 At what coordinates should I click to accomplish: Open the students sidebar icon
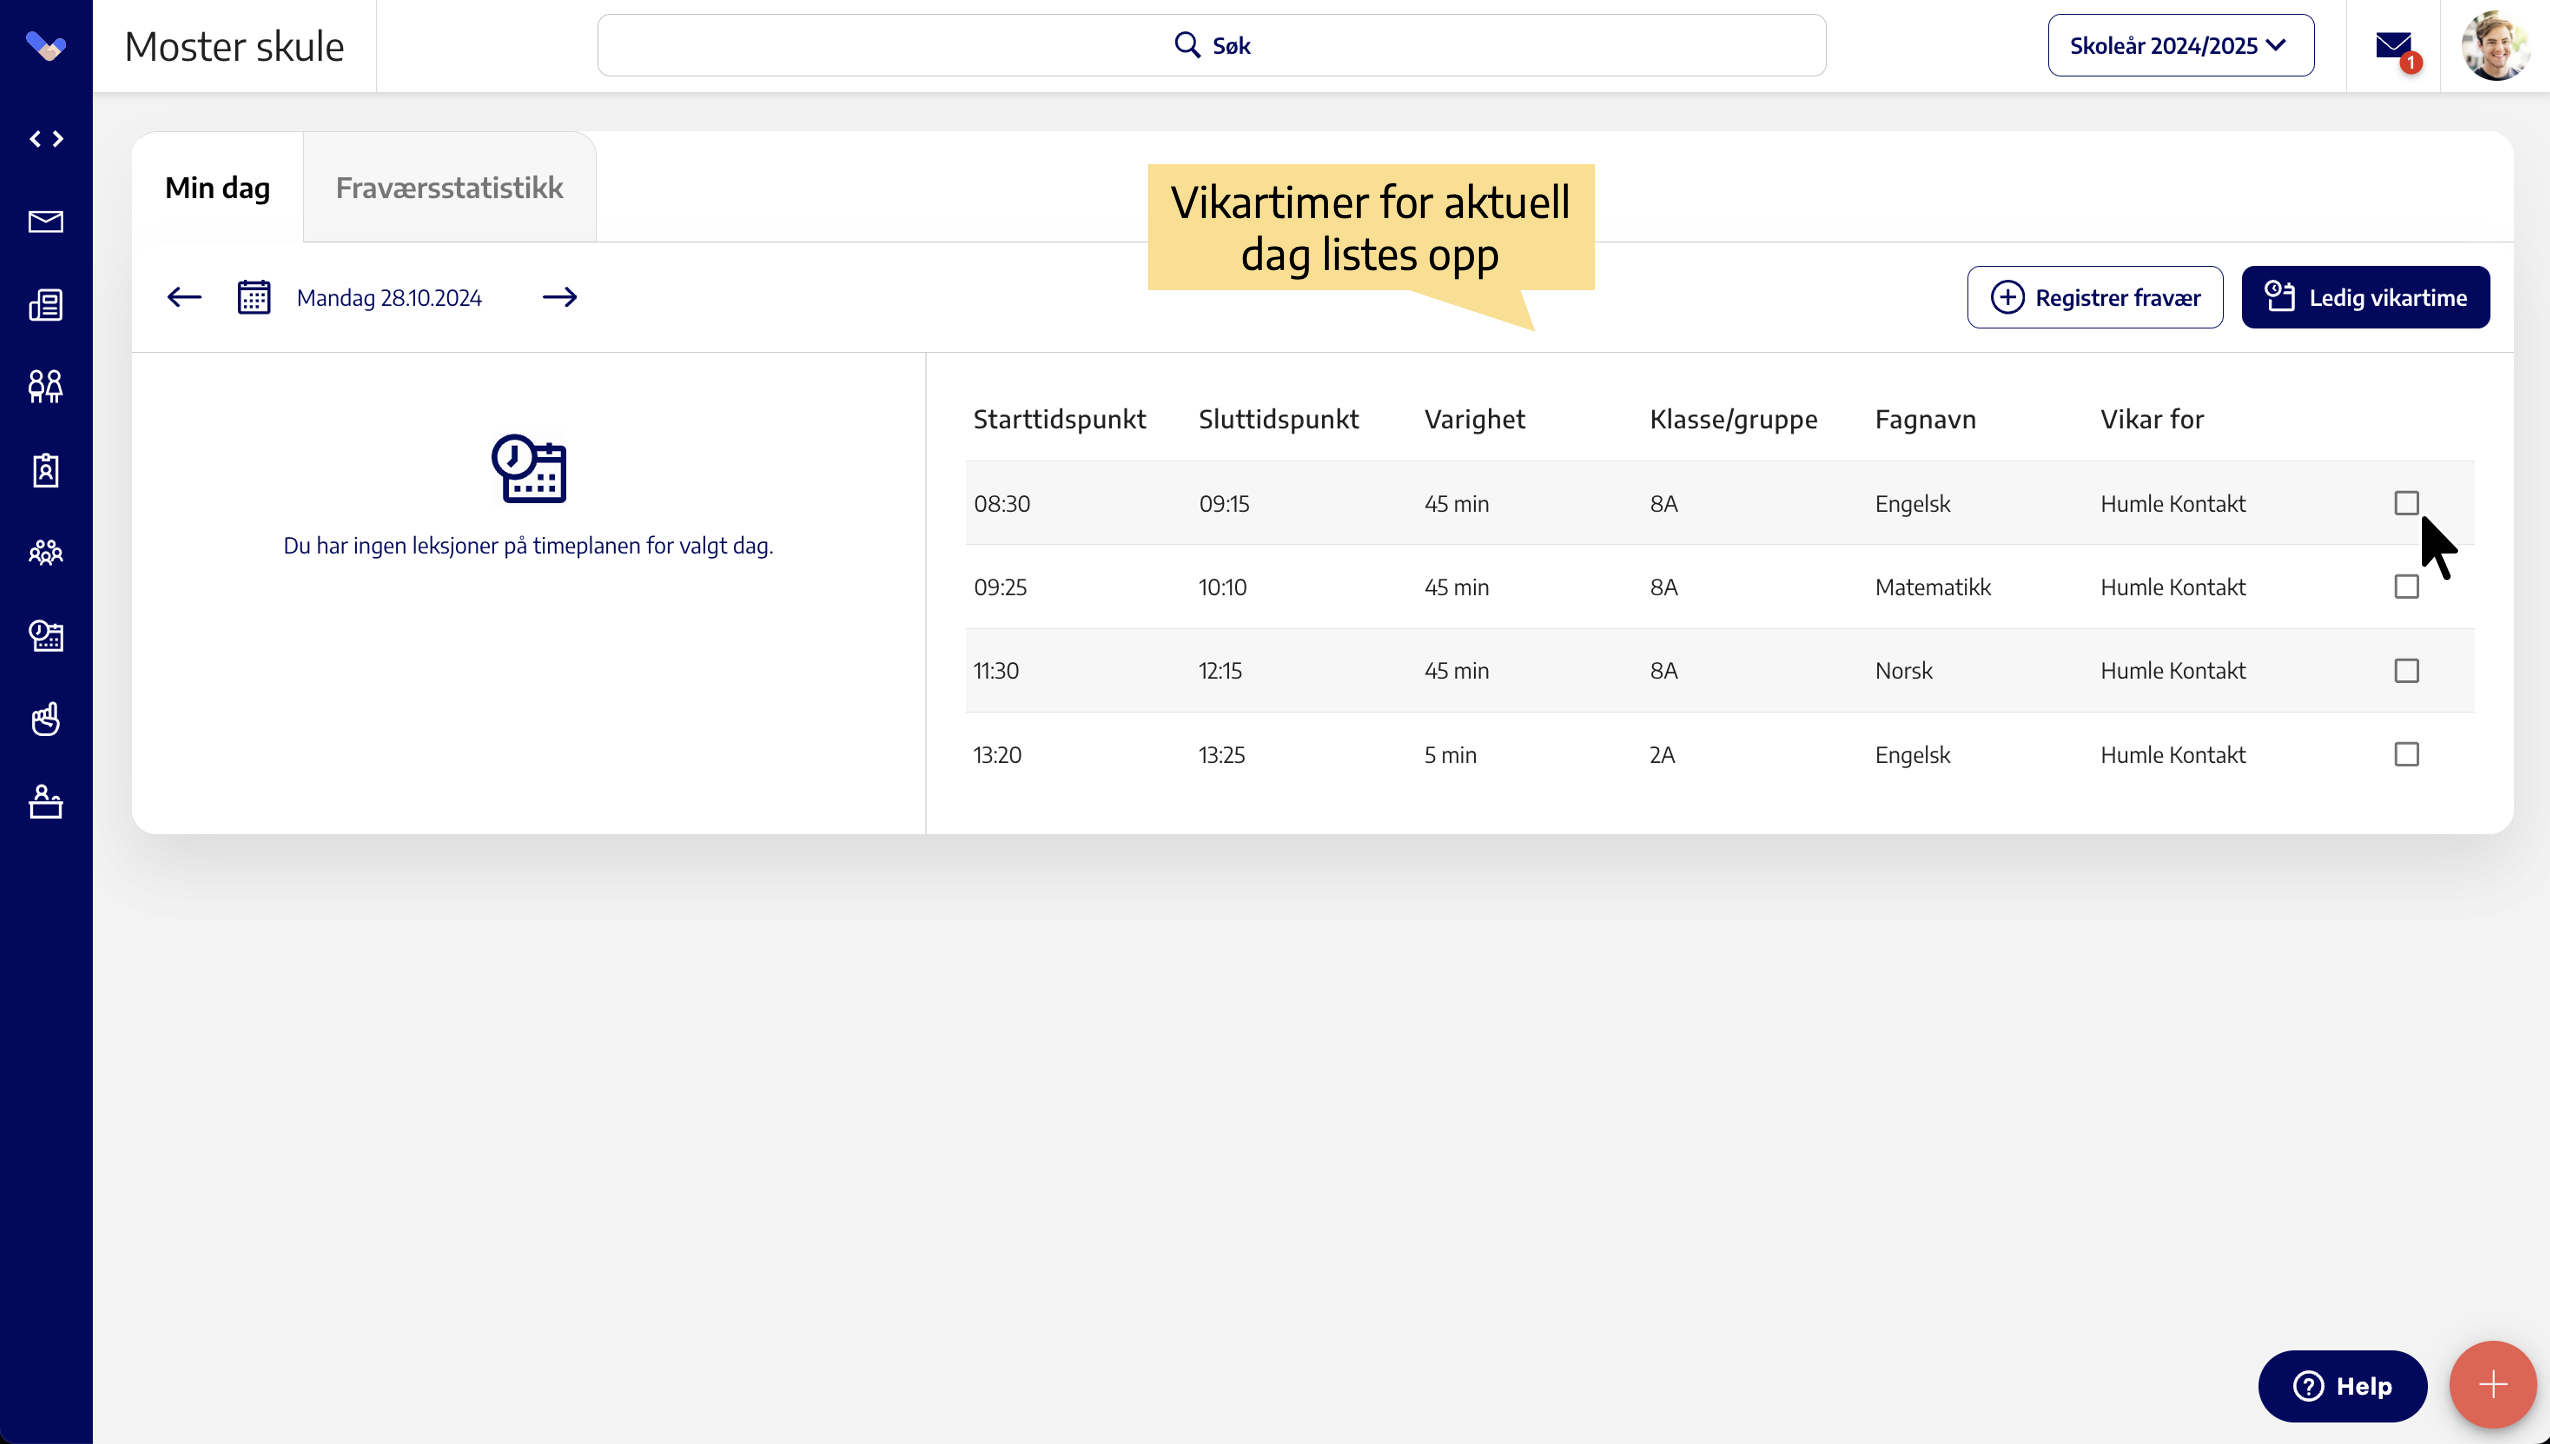click(x=46, y=386)
